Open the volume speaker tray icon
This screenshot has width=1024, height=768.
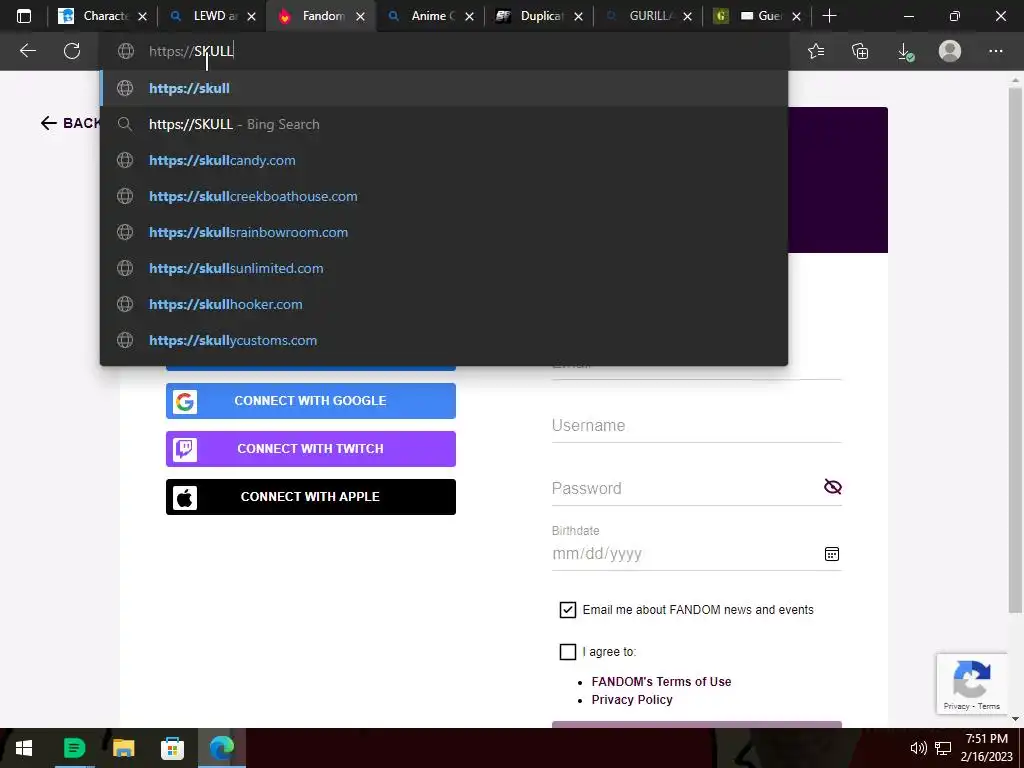click(918, 748)
